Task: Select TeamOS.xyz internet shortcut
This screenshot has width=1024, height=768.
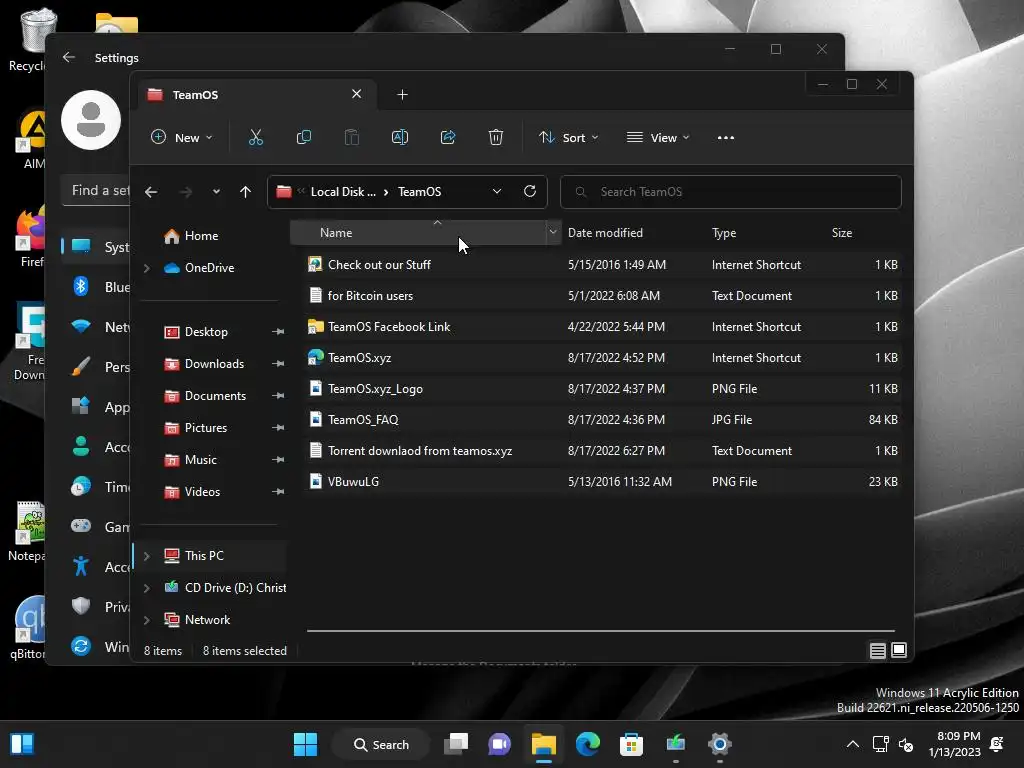Action: (601, 358)
